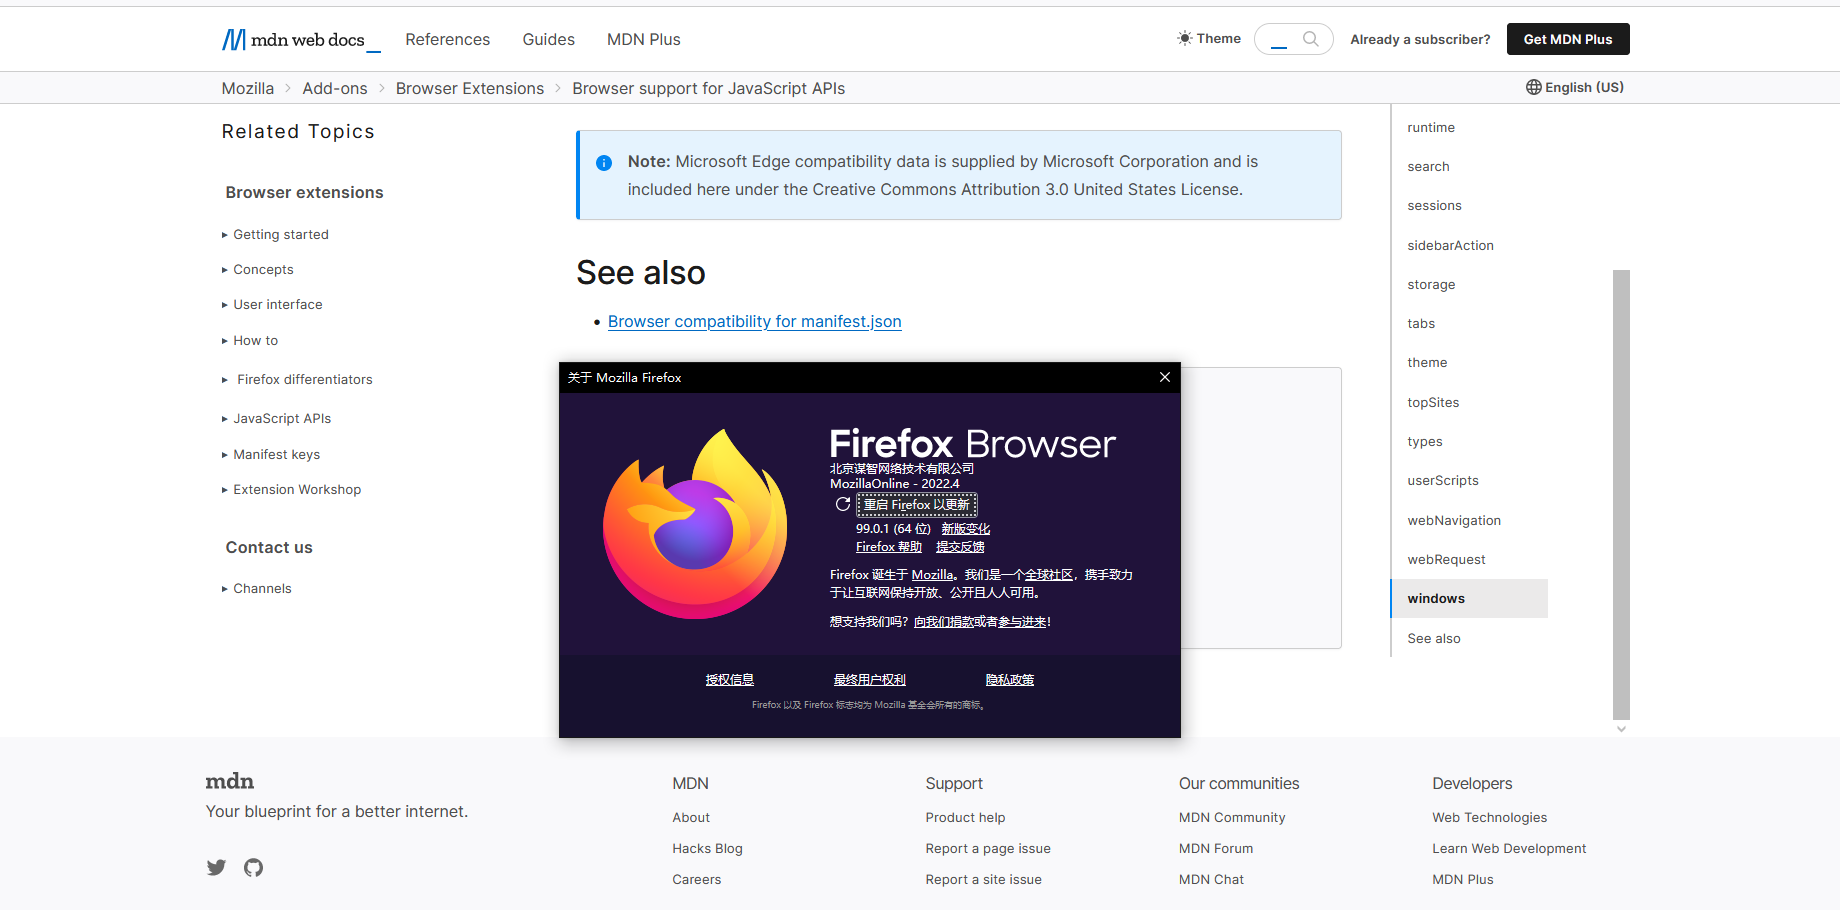Jump to See also in contents
Image resolution: width=1840 pixels, height=910 pixels.
[1434, 639]
